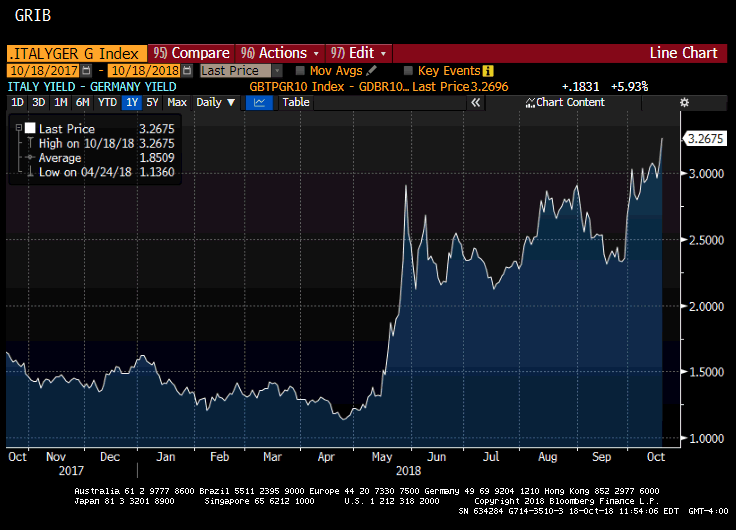
Task: Open chart settings gear icon
Action: tap(684, 102)
